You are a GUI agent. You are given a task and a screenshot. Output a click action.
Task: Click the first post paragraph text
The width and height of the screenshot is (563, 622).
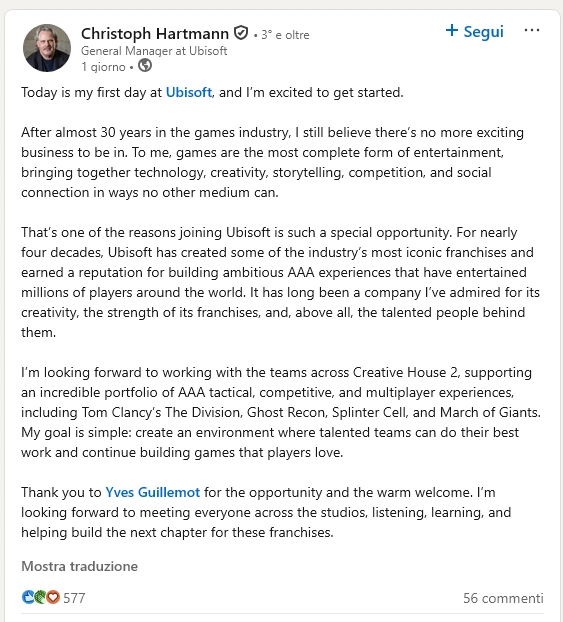click(x=212, y=92)
